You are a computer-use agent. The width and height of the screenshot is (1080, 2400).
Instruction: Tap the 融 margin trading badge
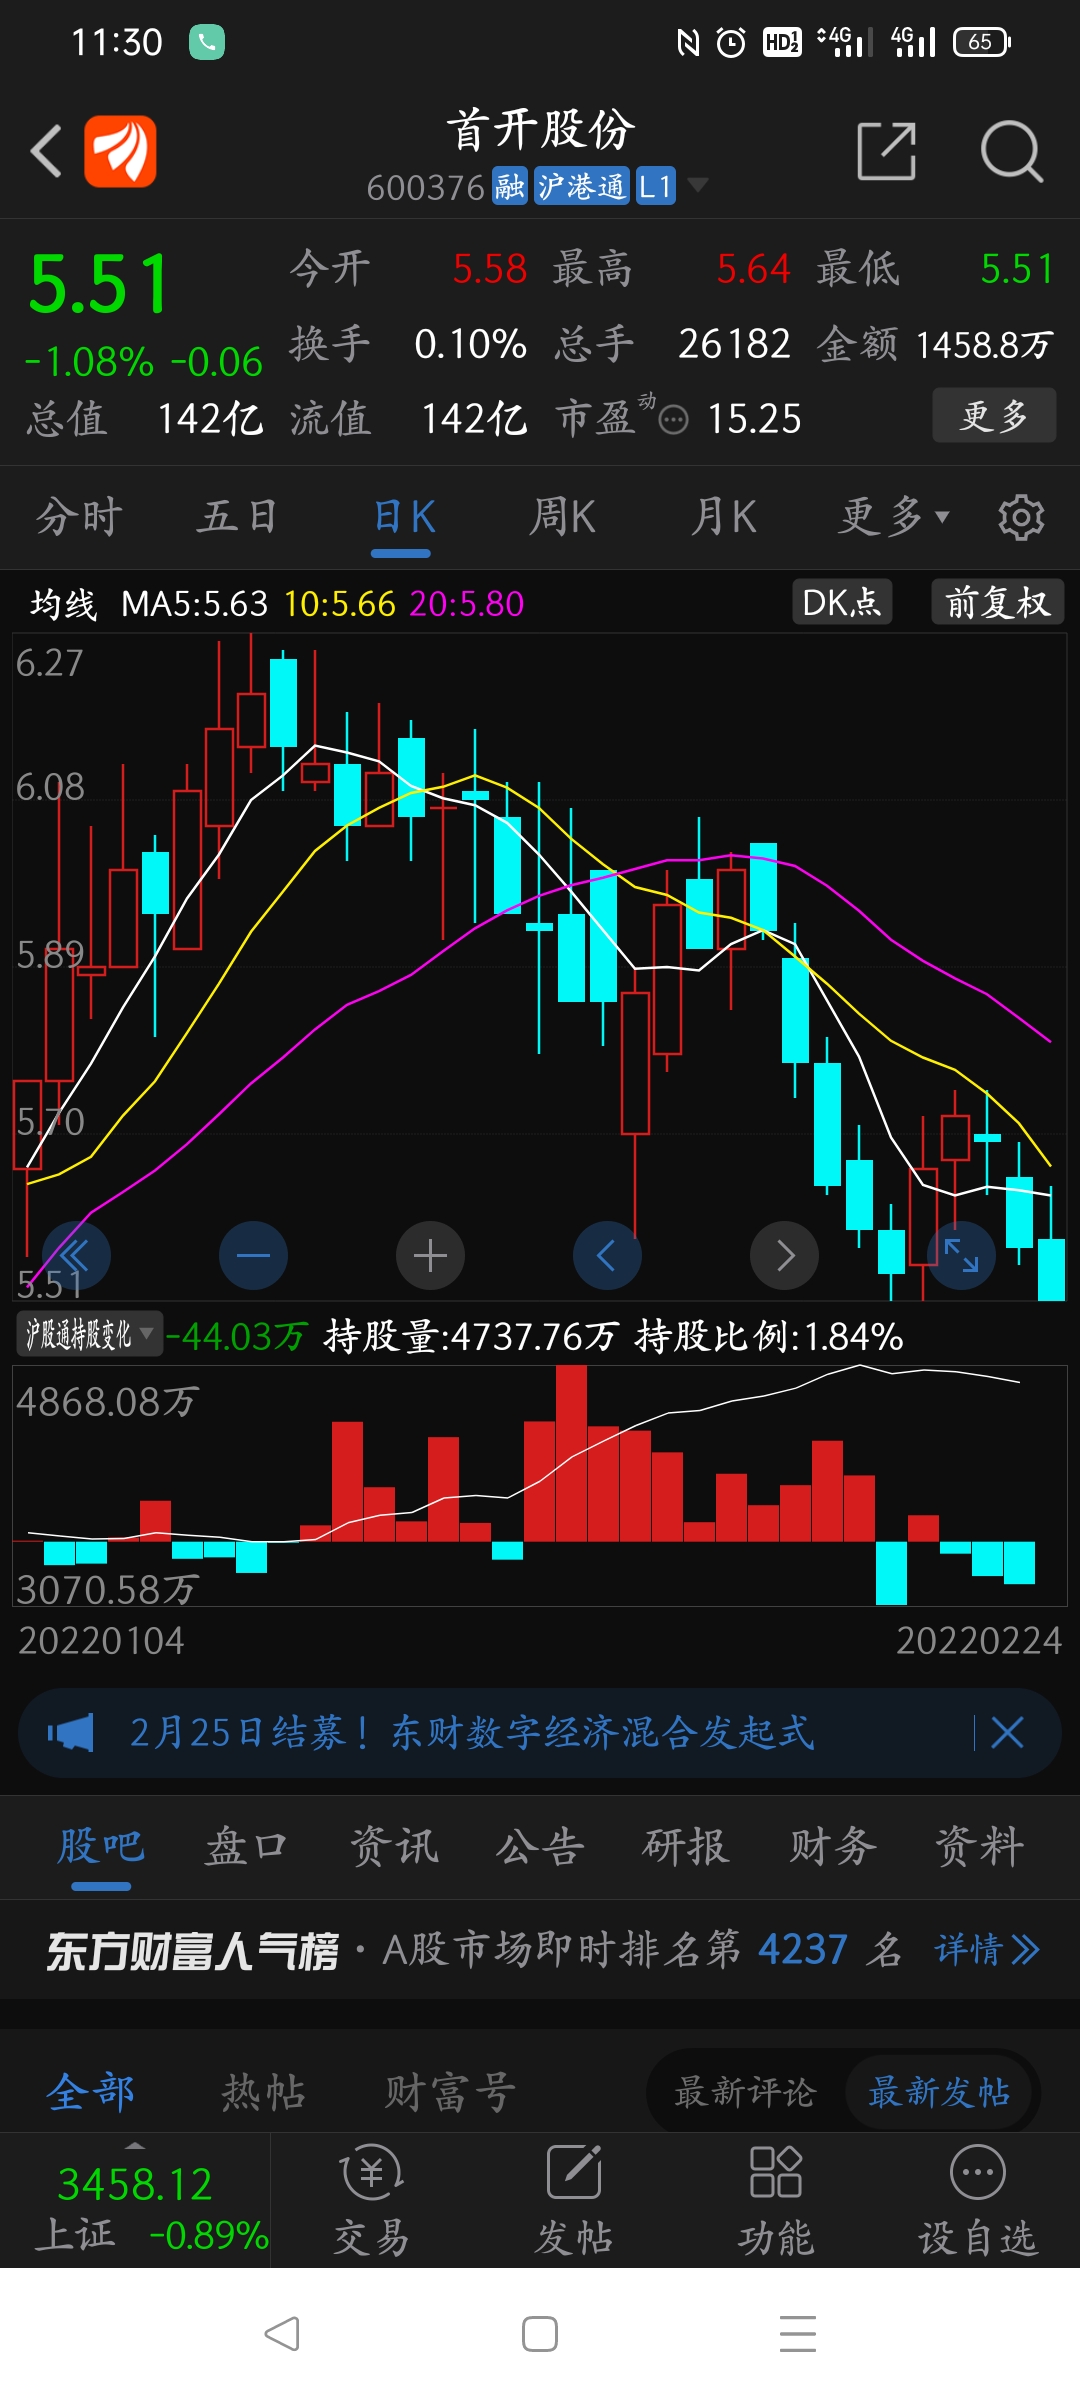509,186
